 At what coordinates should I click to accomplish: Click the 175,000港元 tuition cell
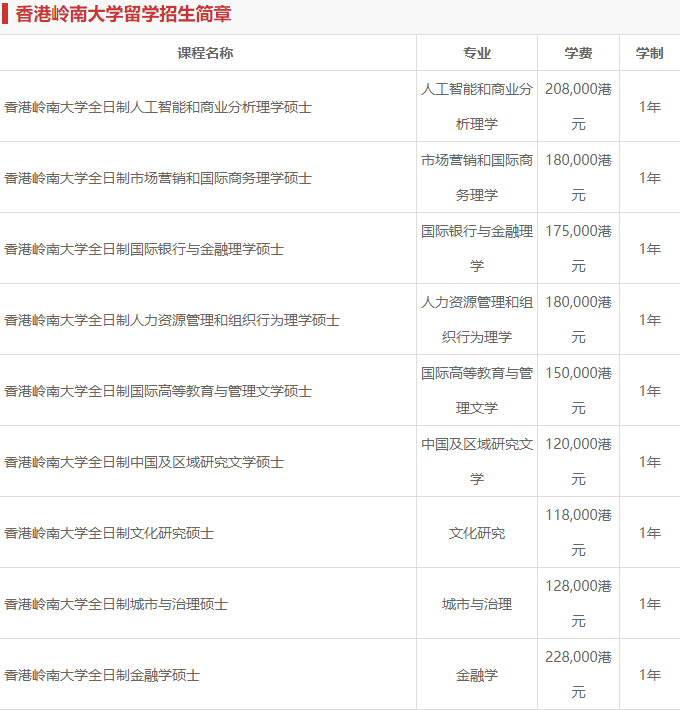click(578, 249)
